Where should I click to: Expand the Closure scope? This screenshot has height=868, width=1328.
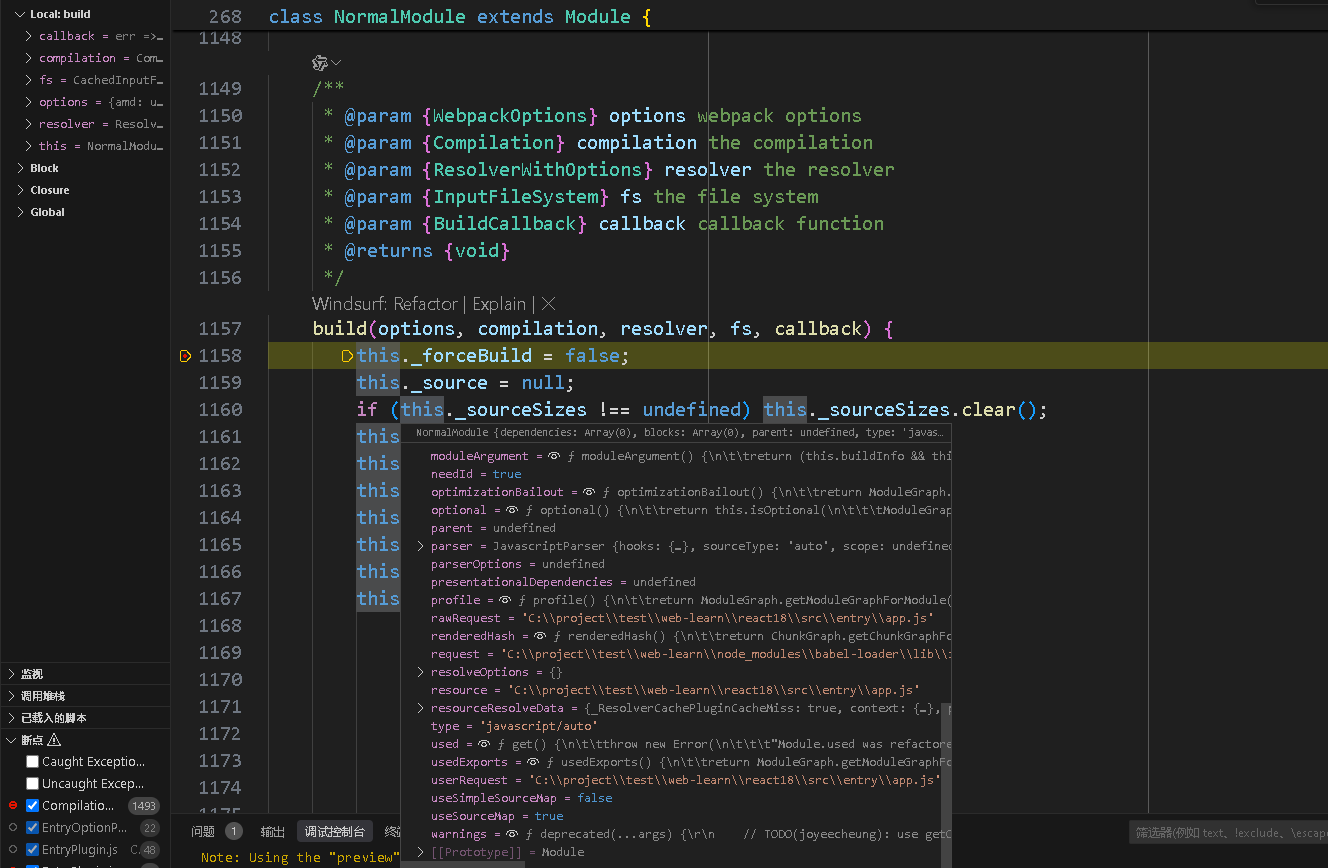pos(19,190)
